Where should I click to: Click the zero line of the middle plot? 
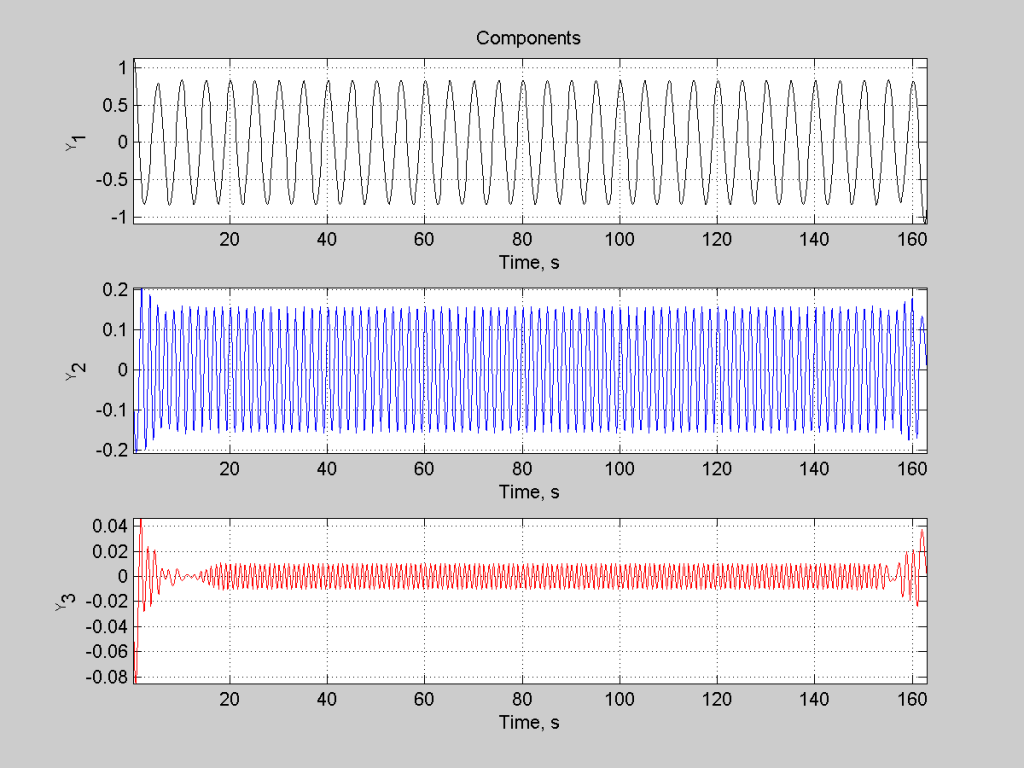[500, 368]
